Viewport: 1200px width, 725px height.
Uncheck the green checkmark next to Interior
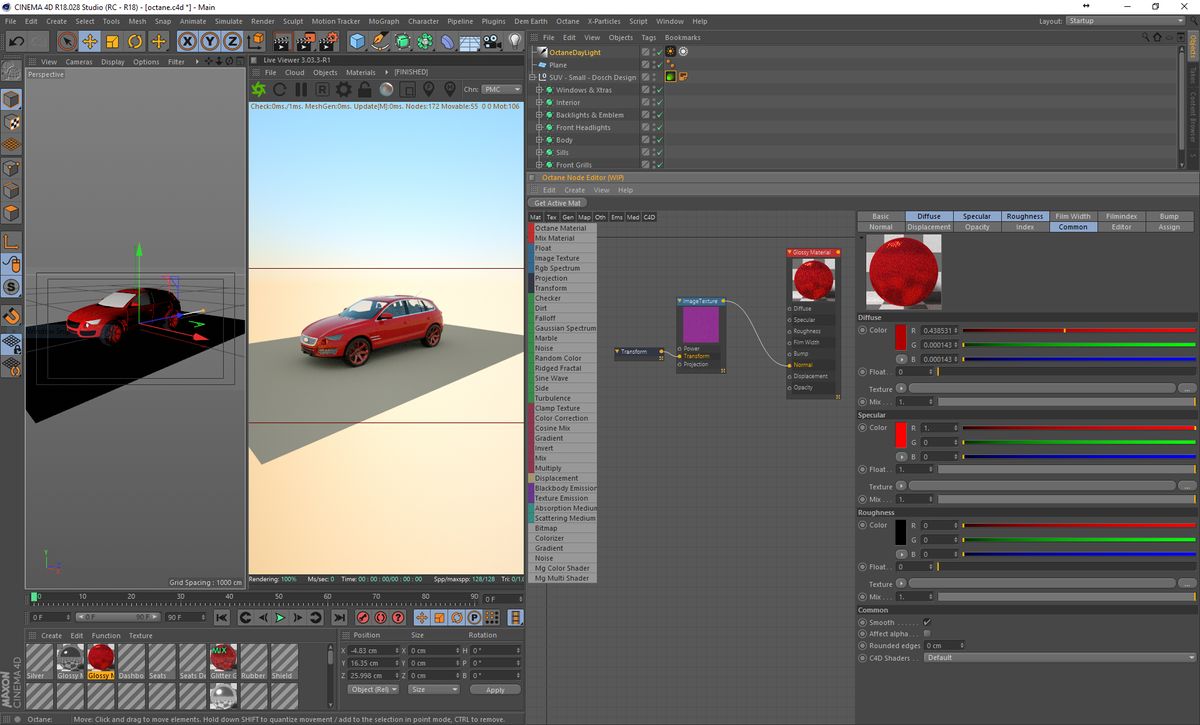[659, 102]
